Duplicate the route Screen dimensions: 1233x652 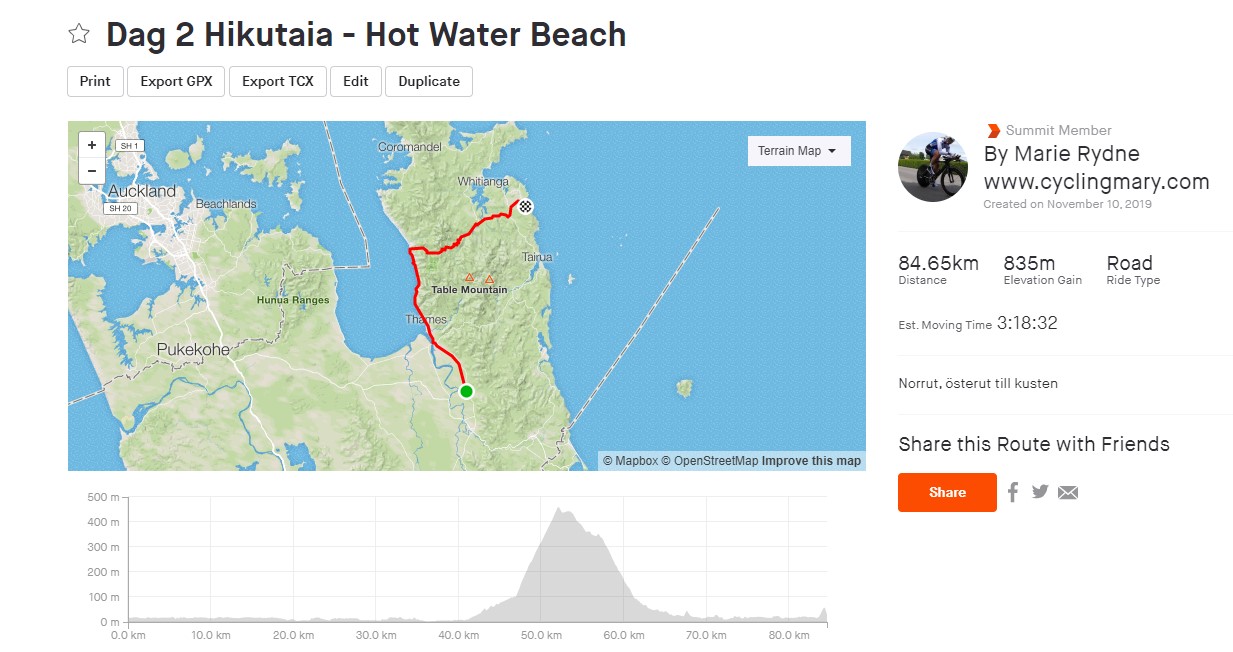(428, 81)
